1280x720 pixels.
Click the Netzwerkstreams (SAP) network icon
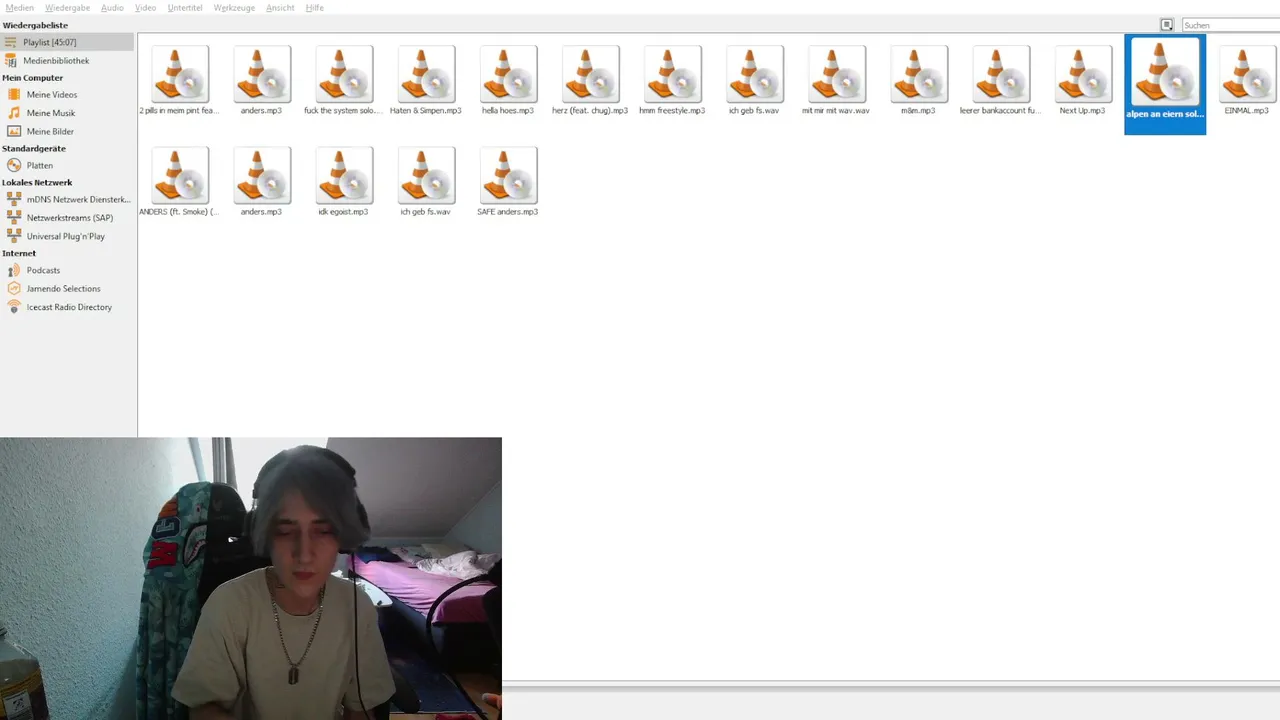coord(14,218)
